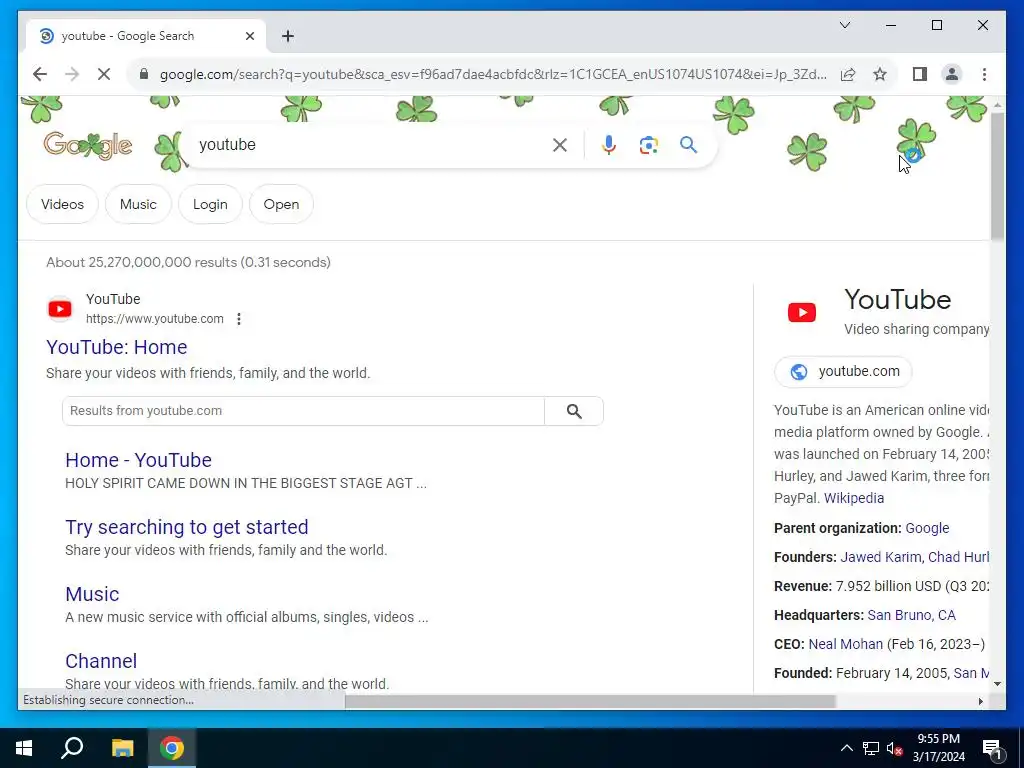Image resolution: width=1024 pixels, height=768 pixels.
Task: Open Try searching to get started link
Action: [x=187, y=527]
